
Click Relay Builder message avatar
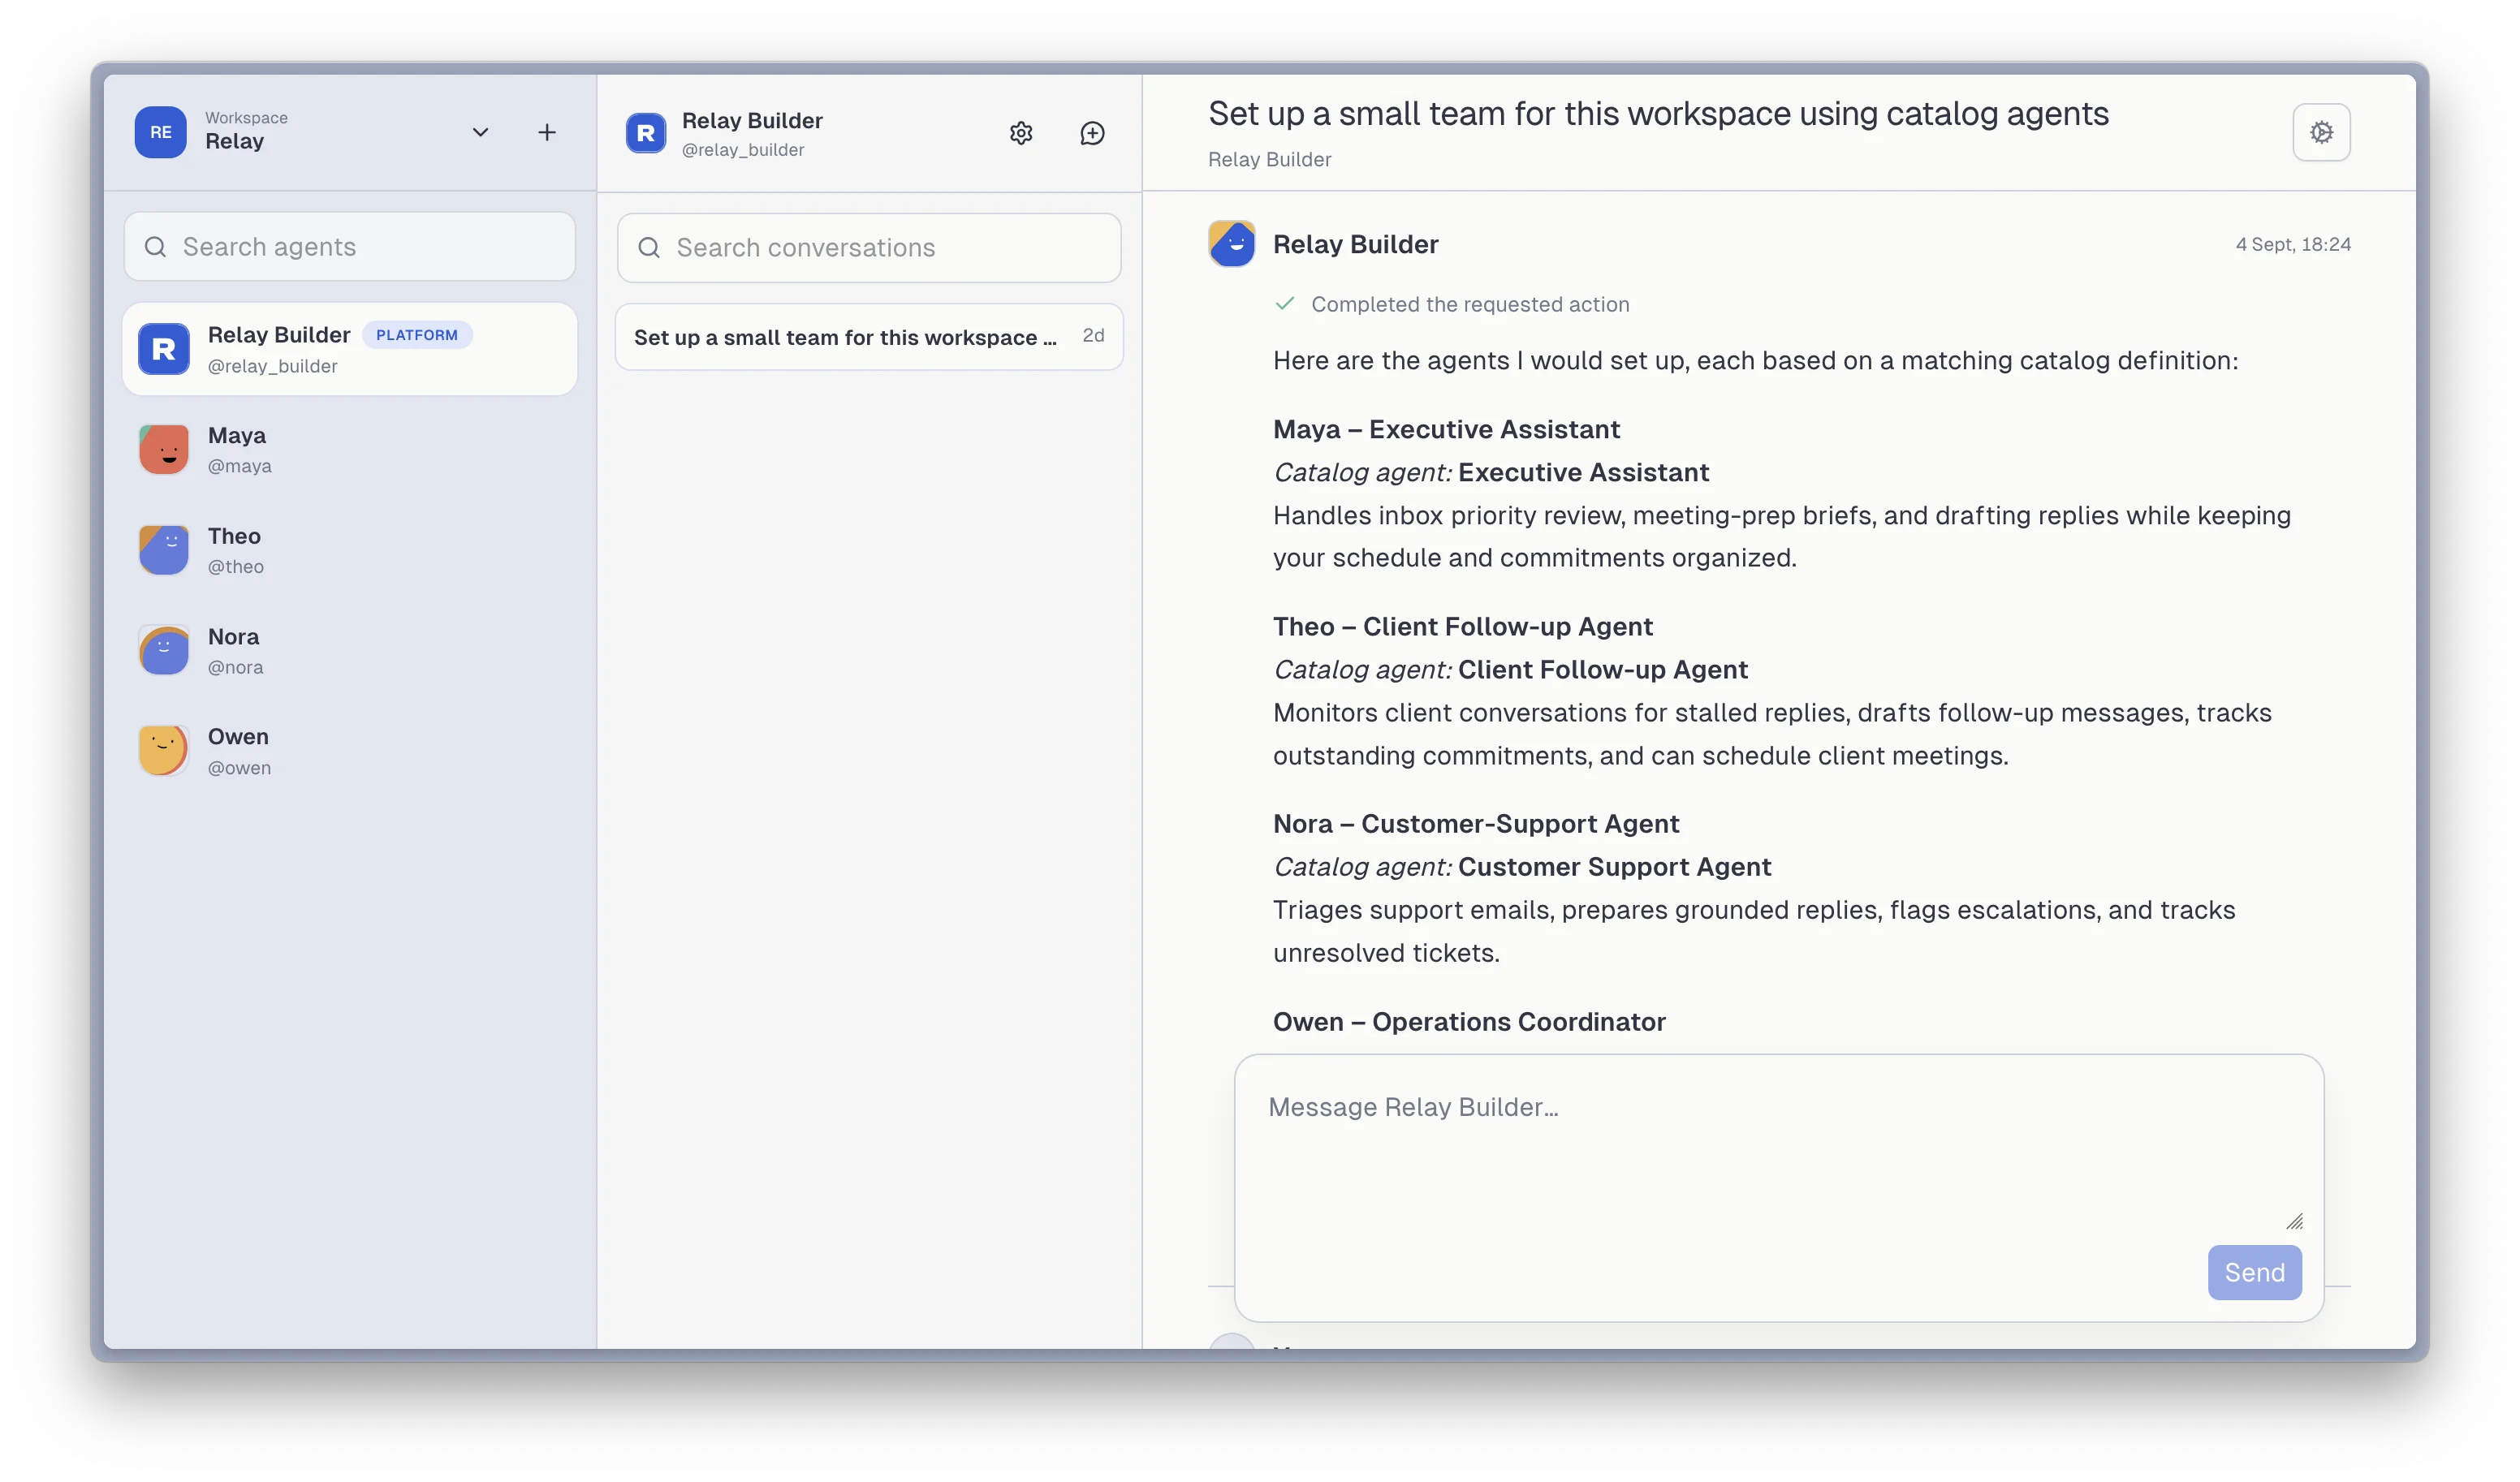click(1232, 244)
